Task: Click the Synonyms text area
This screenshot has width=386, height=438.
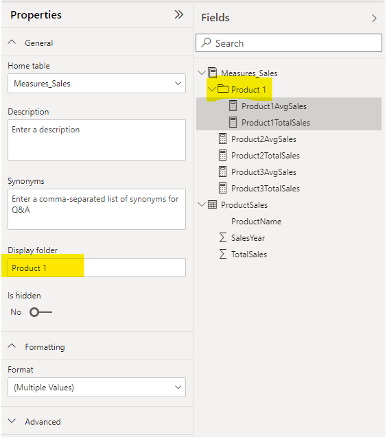Action: point(96,209)
